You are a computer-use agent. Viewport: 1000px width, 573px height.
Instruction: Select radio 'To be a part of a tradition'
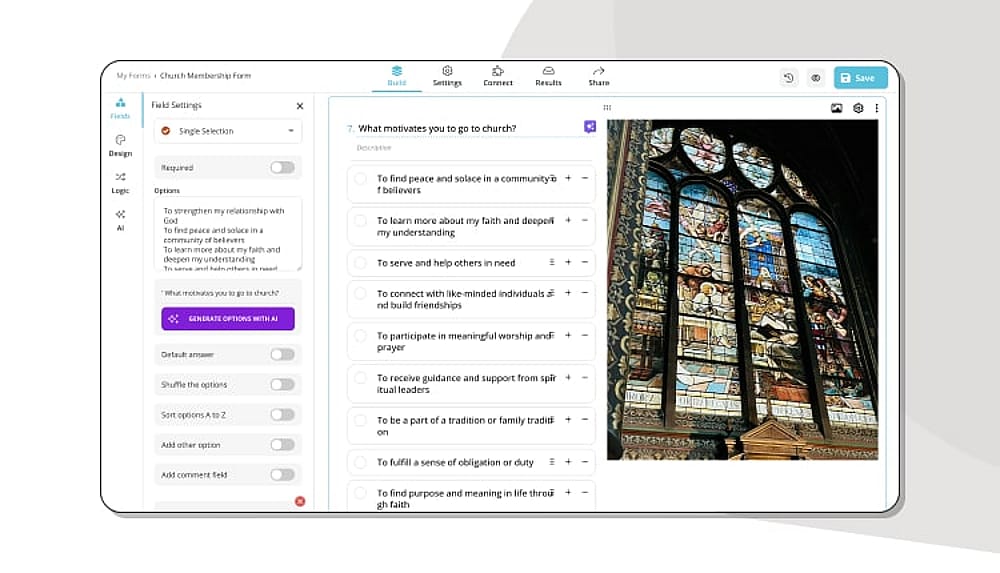pos(360,420)
